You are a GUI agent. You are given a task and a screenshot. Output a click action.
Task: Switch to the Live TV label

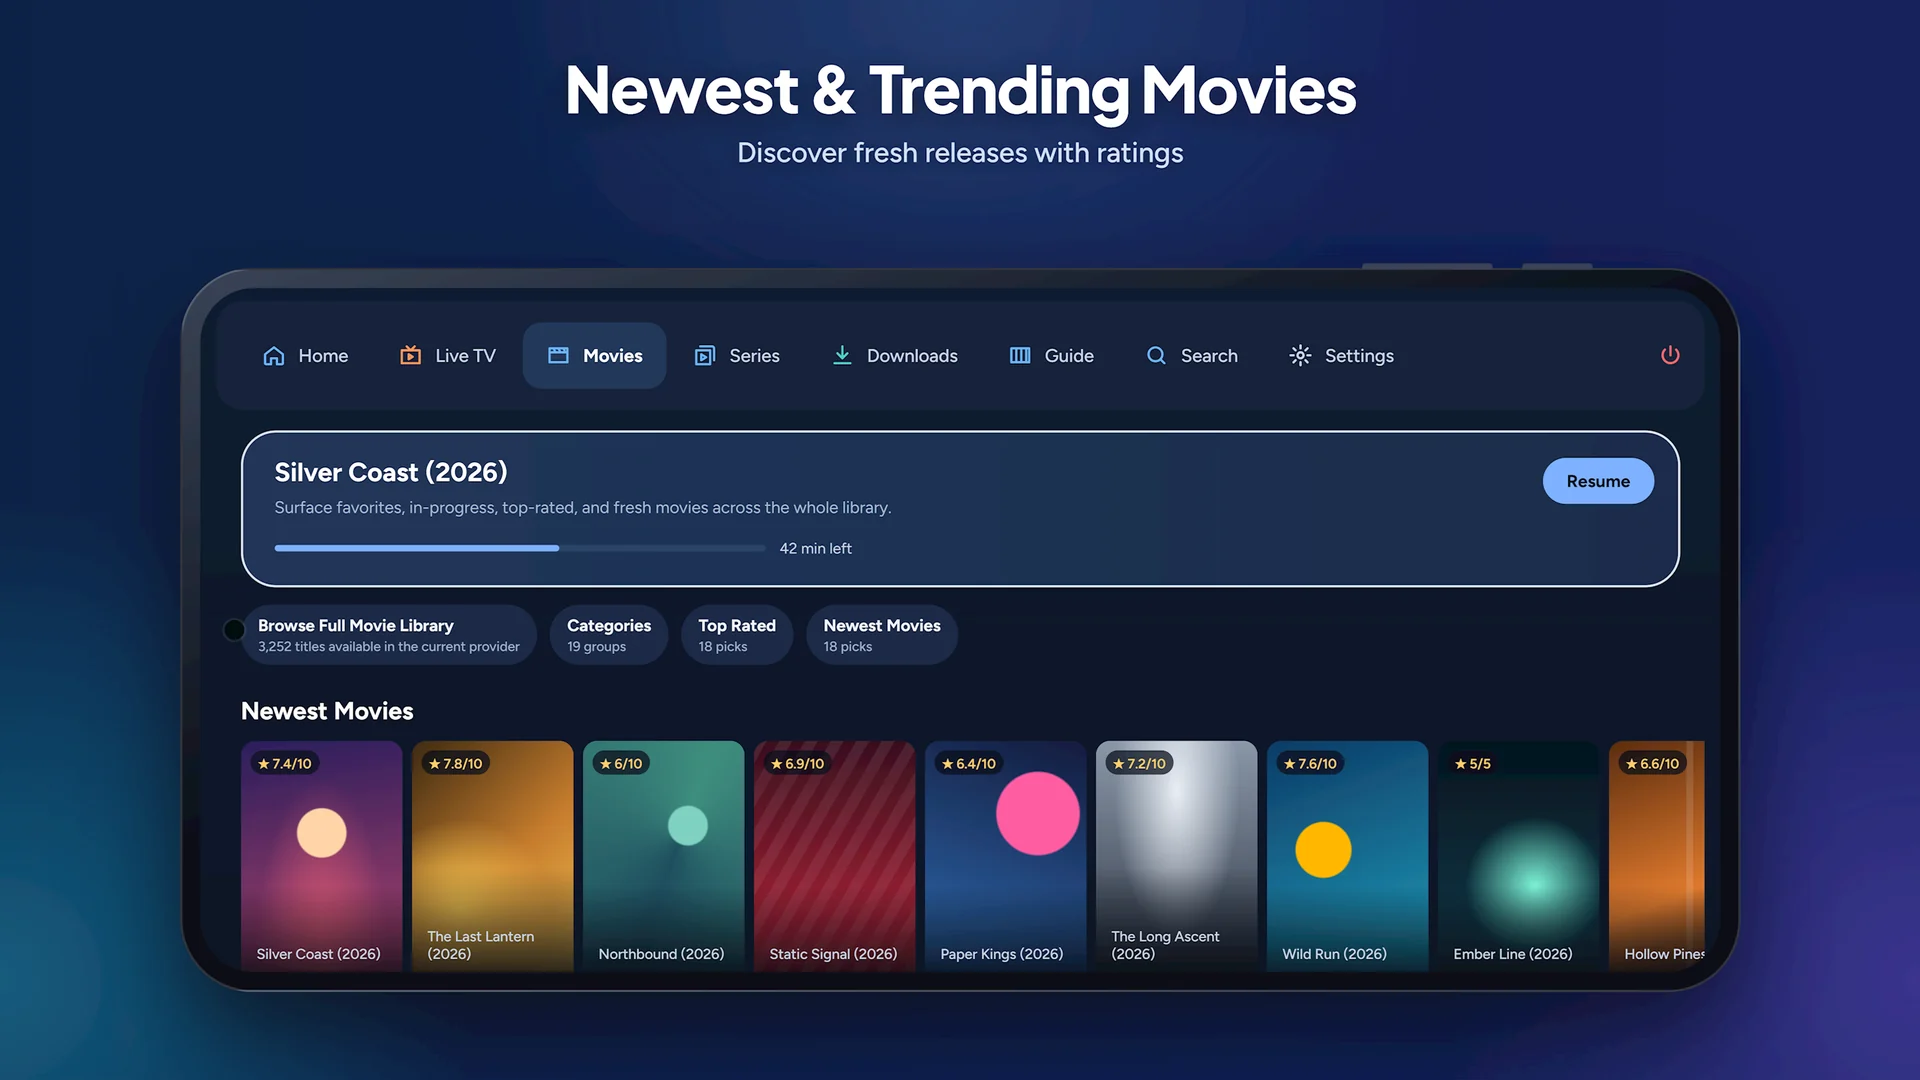[465, 356]
